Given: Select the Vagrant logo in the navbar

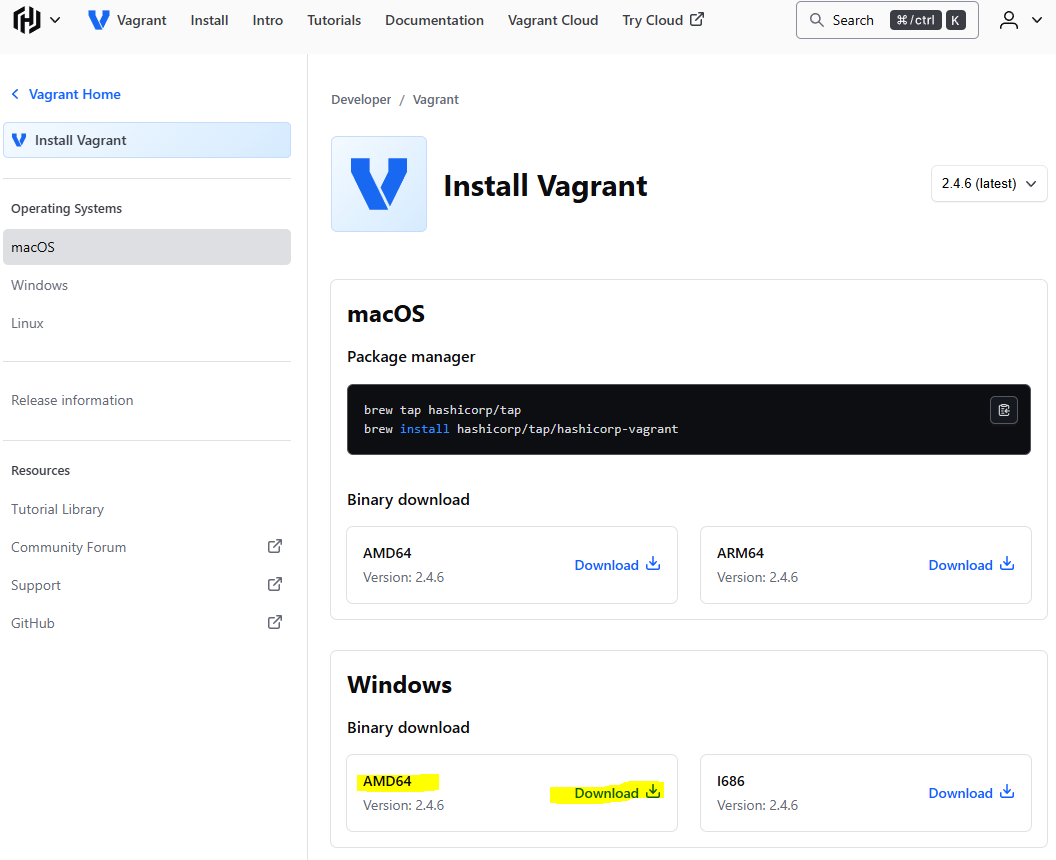Looking at the screenshot, I should click(x=97, y=19).
